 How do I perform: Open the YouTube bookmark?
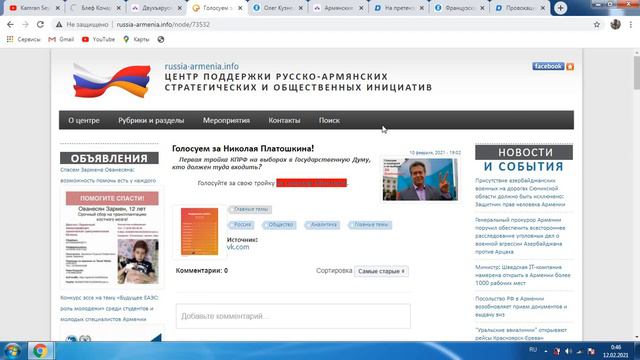coord(98,40)
